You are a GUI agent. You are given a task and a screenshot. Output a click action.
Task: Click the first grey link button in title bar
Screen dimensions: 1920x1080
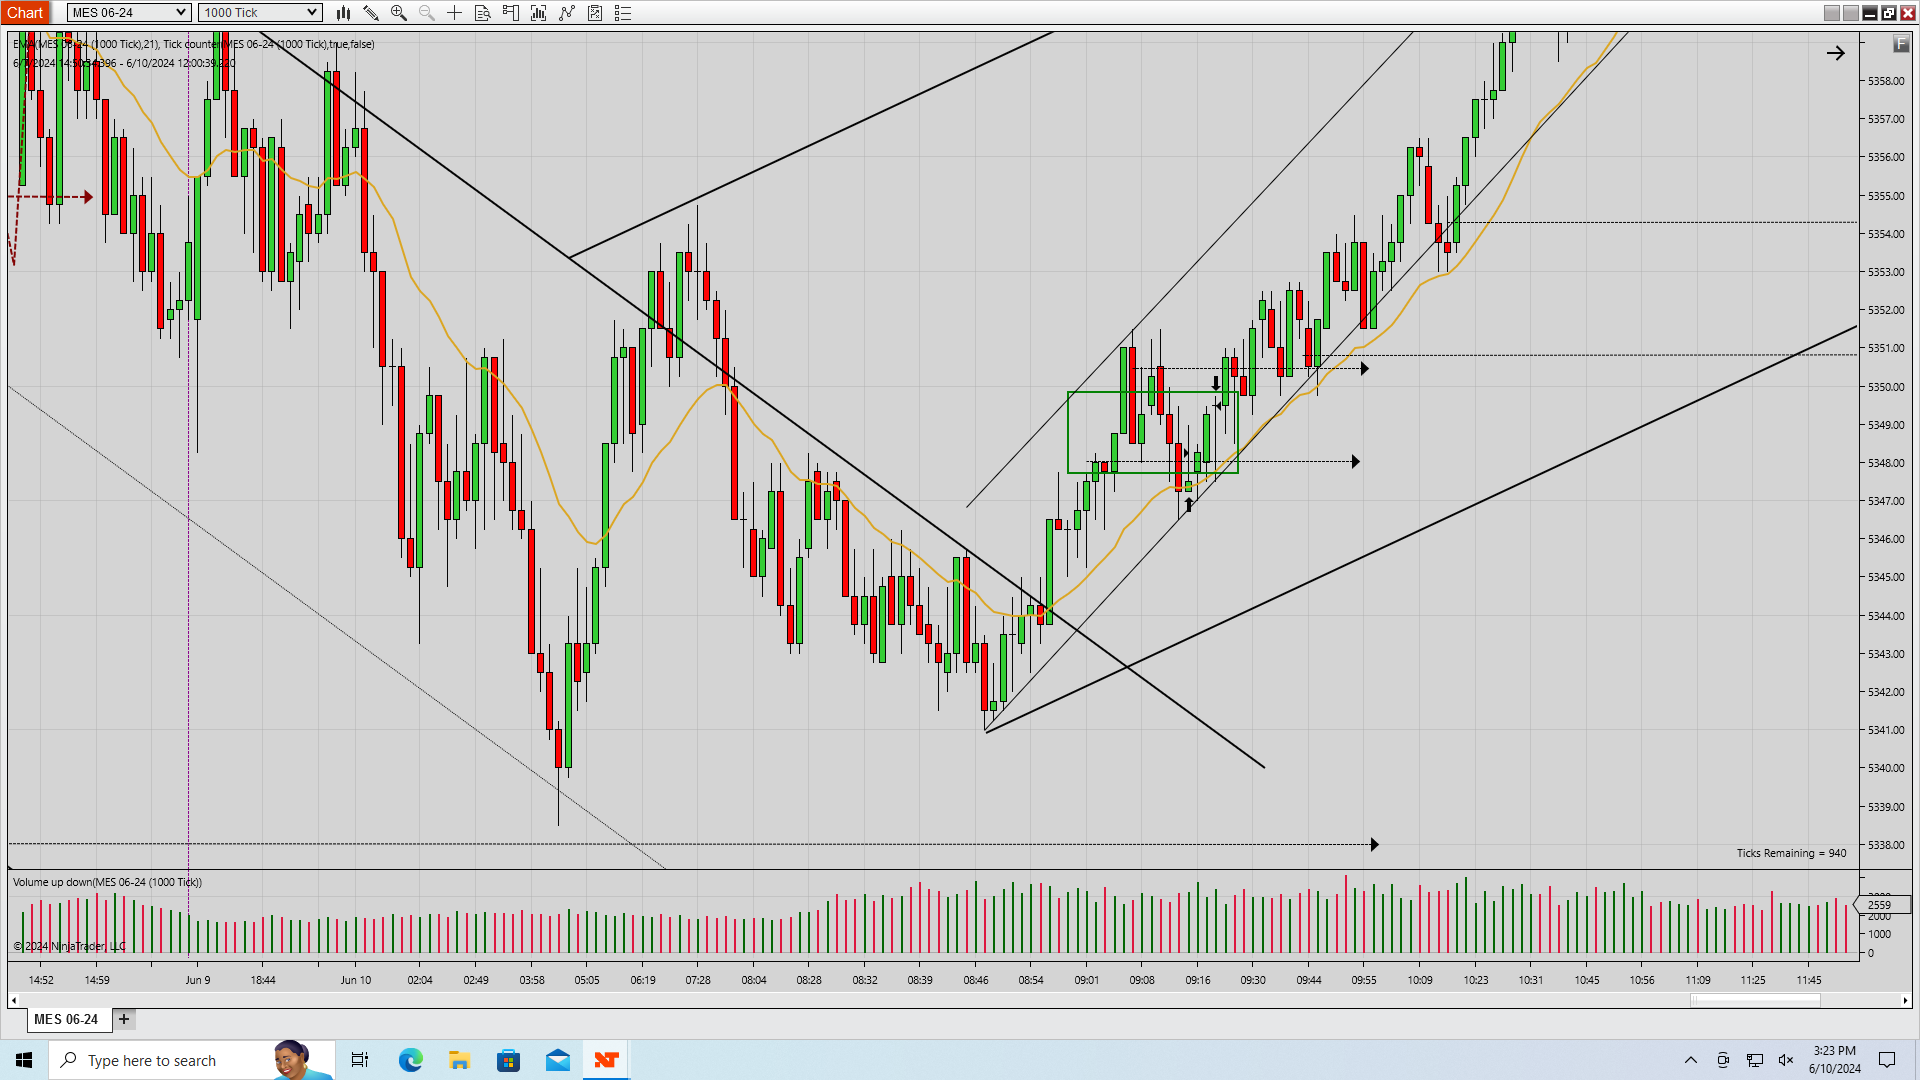(1832, 13)
